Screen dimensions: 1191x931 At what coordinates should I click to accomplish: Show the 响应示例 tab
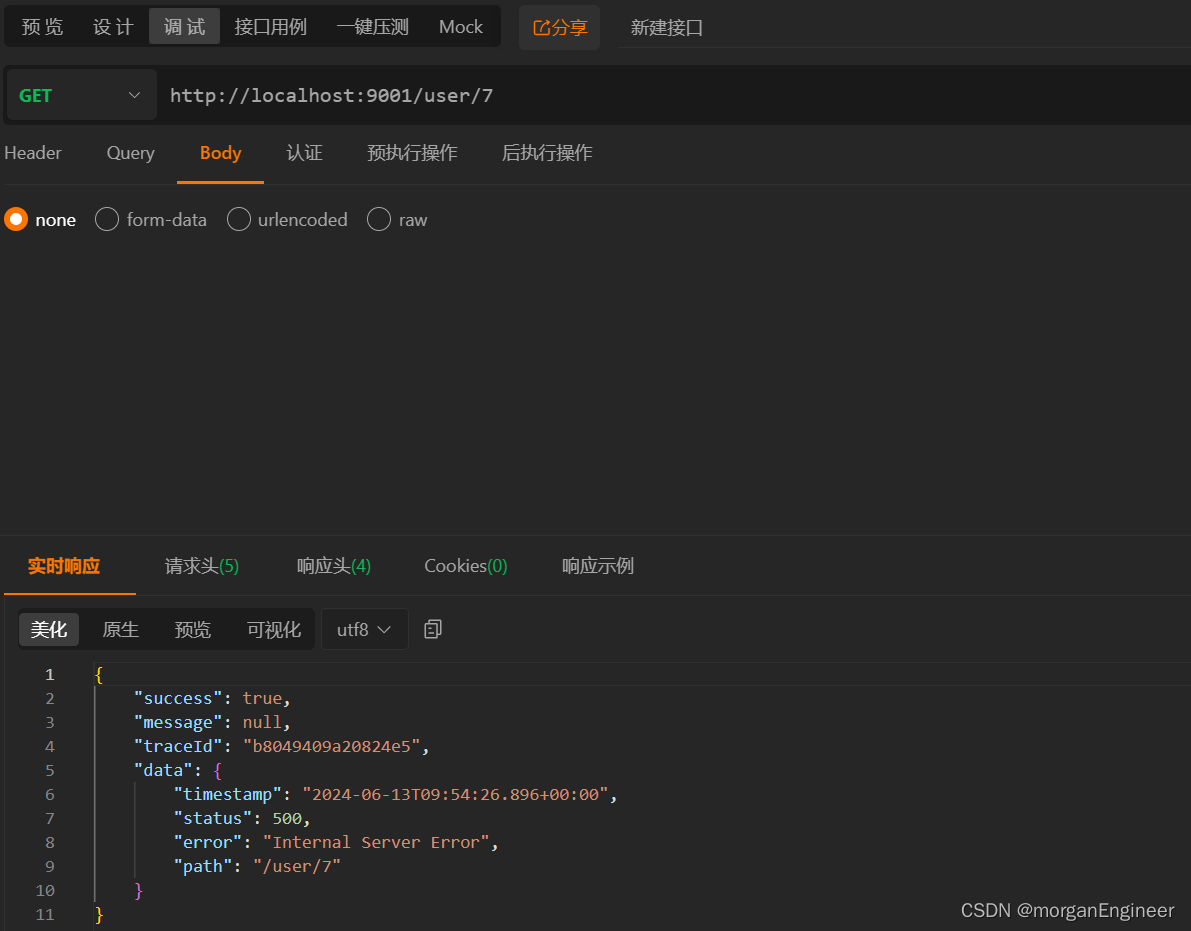click(x=598, y=566)
